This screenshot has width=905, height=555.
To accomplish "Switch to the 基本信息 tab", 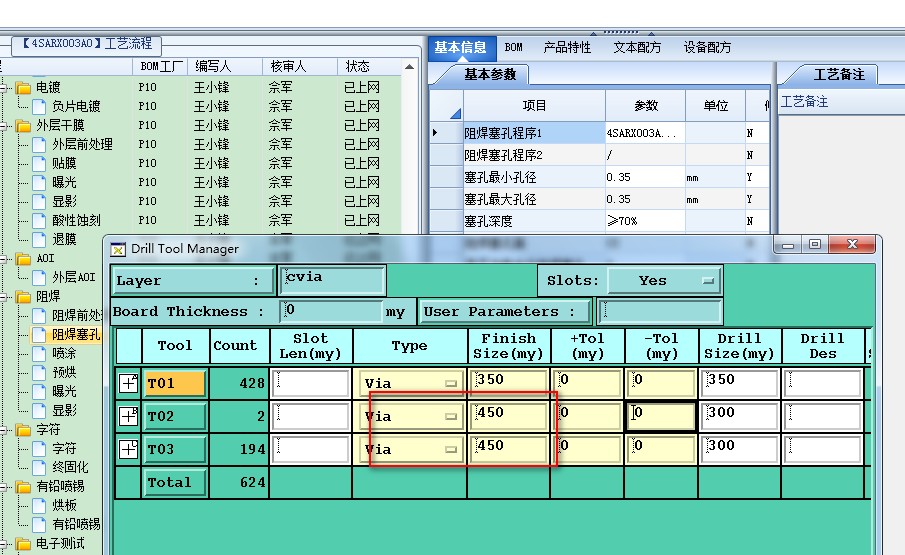I will tap(461, 47).
